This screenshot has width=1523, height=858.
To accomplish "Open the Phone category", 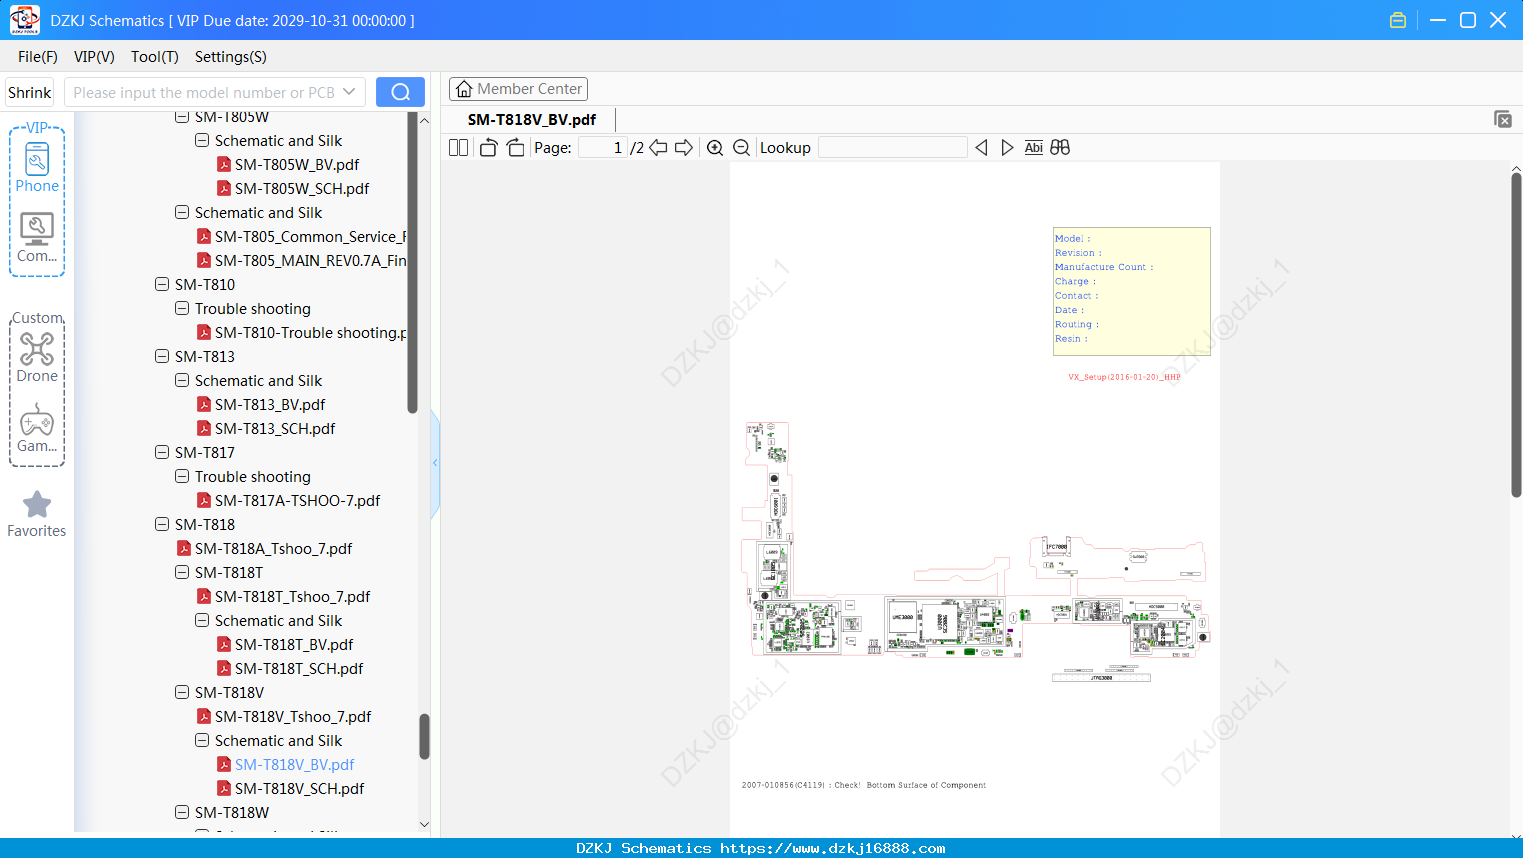I will (x=37, y=167).
